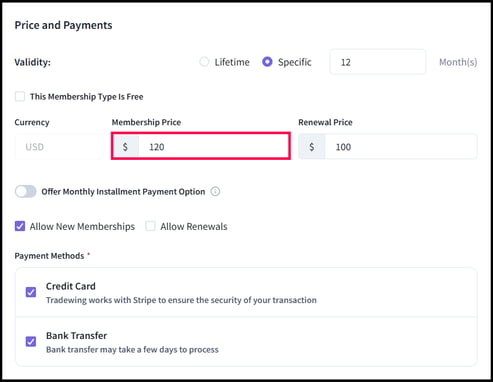Image resolution: width=493 pixels, height=382 pixels.
Task: Click the Lifetime label text
Action: point(232,62)
